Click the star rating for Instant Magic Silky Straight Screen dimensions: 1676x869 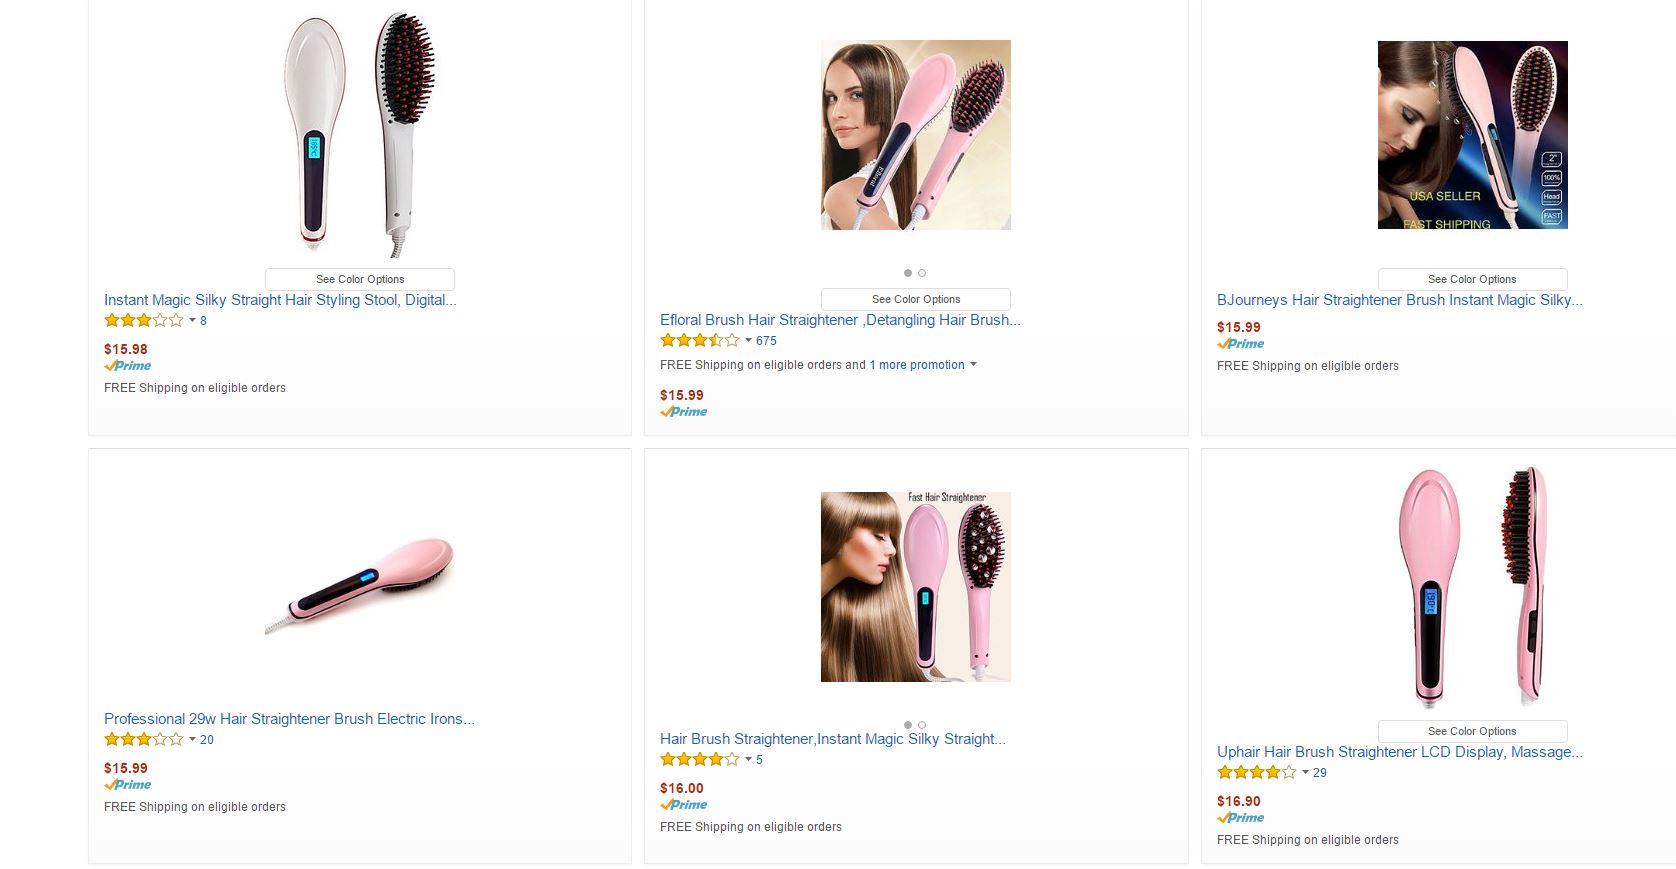pos(143,321)
